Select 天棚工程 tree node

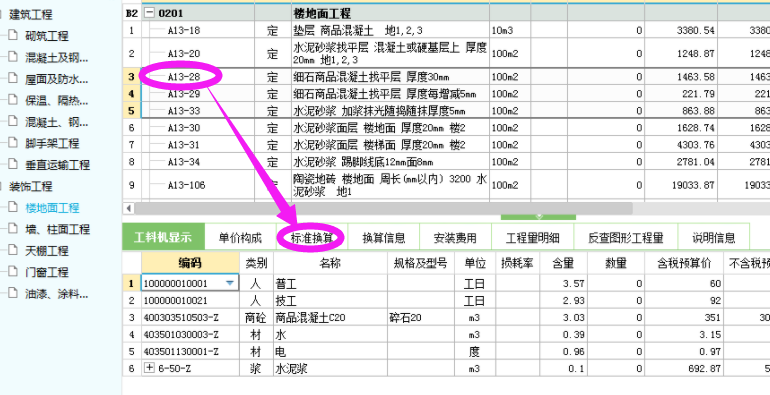coord(47,251)
